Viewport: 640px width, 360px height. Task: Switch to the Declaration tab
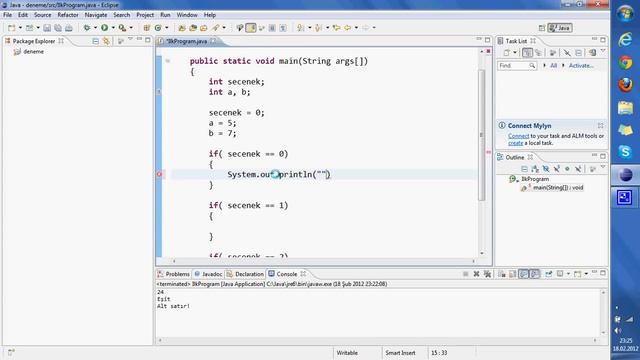tap(245, 274)
